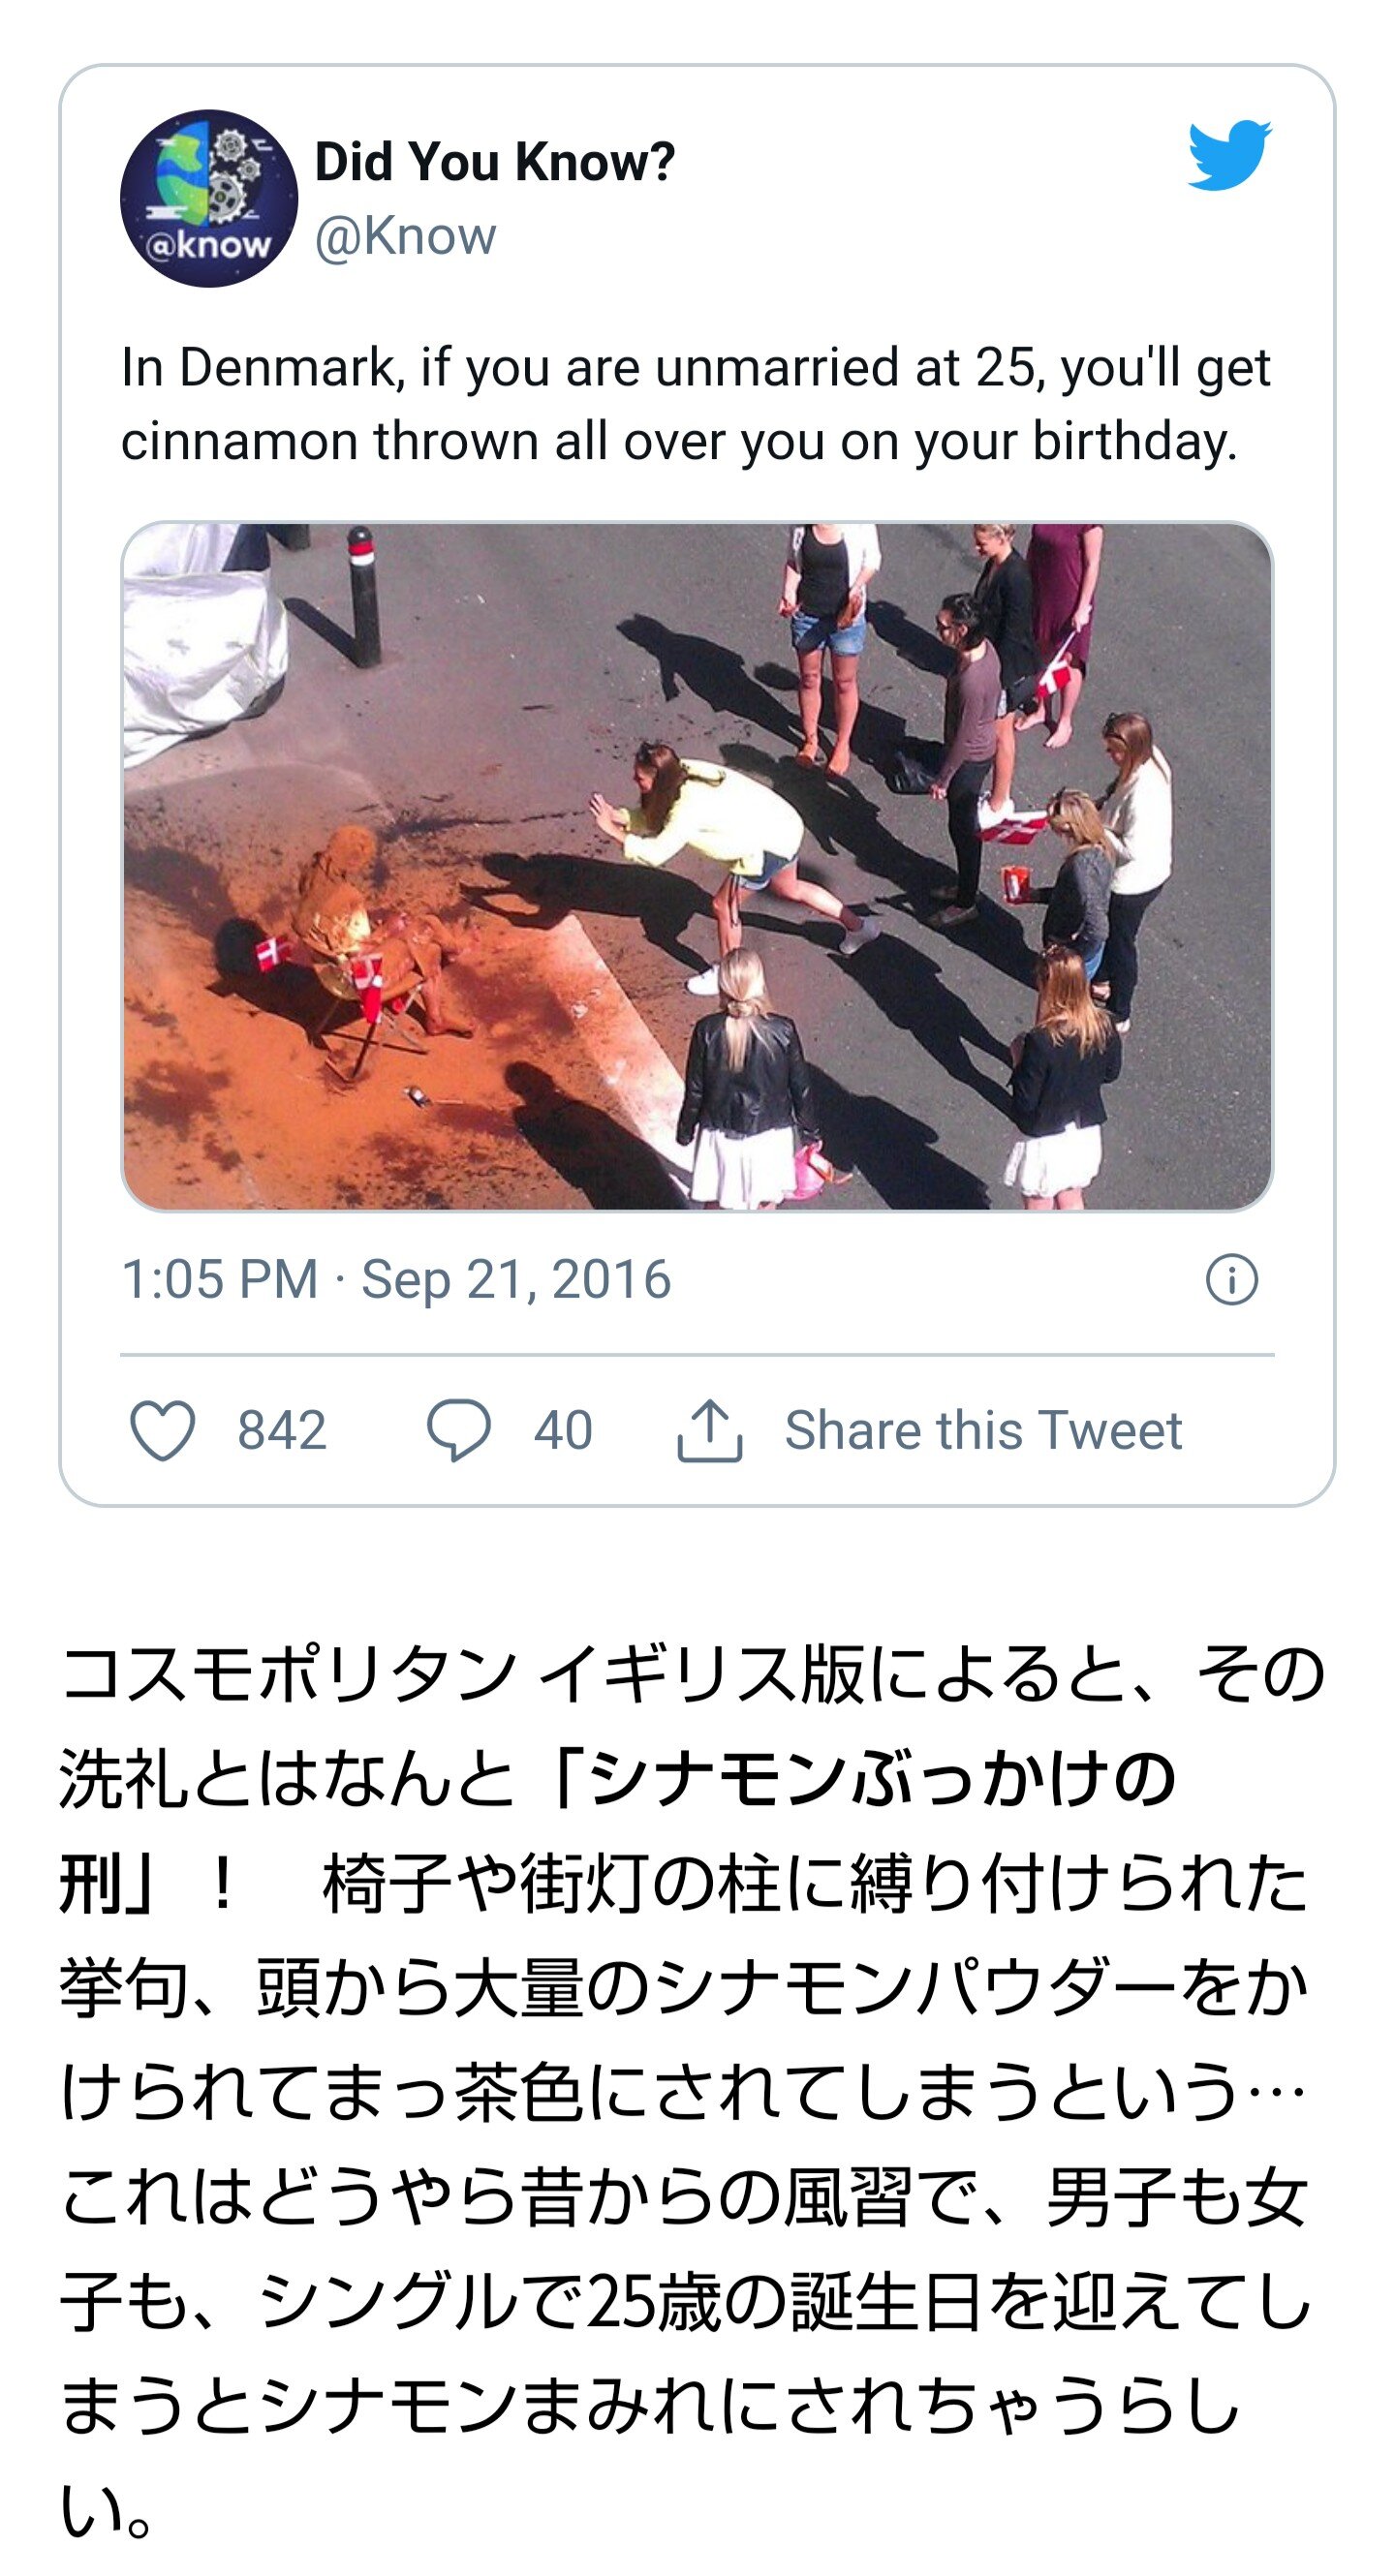Click the Did You Know? account name

coord(495,161)
